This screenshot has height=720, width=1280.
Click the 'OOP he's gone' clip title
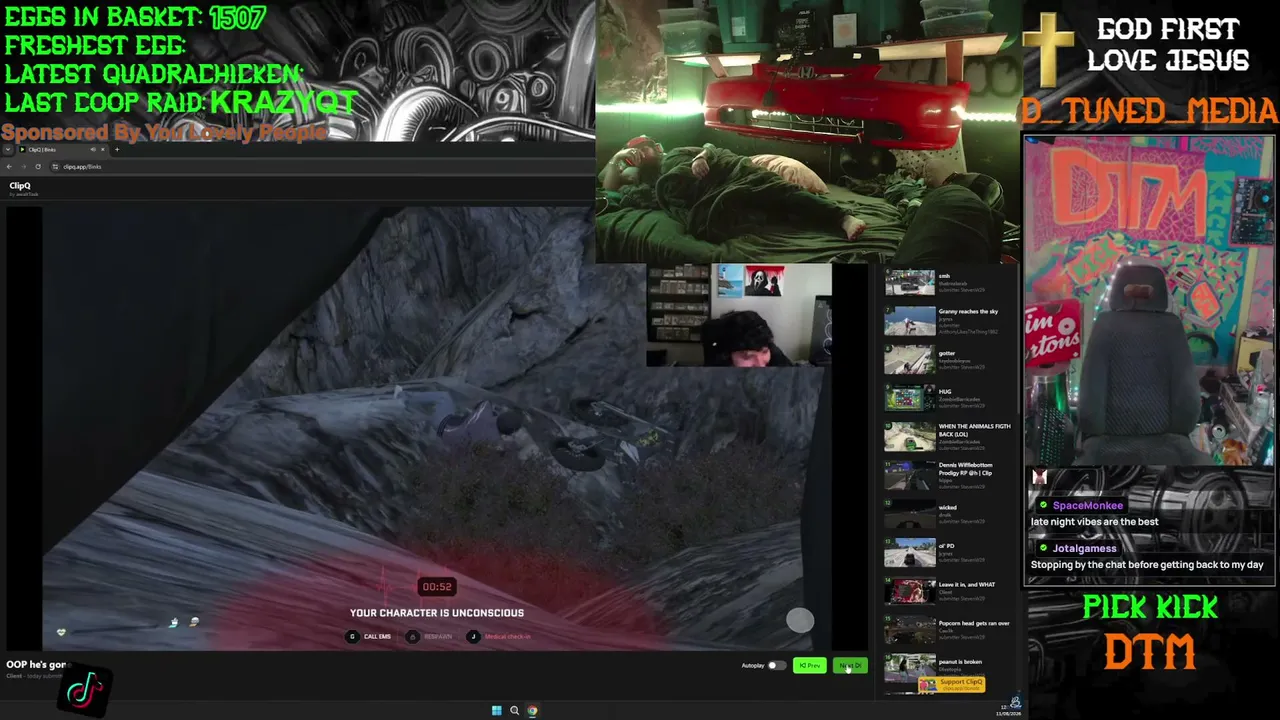click(36, 665)
